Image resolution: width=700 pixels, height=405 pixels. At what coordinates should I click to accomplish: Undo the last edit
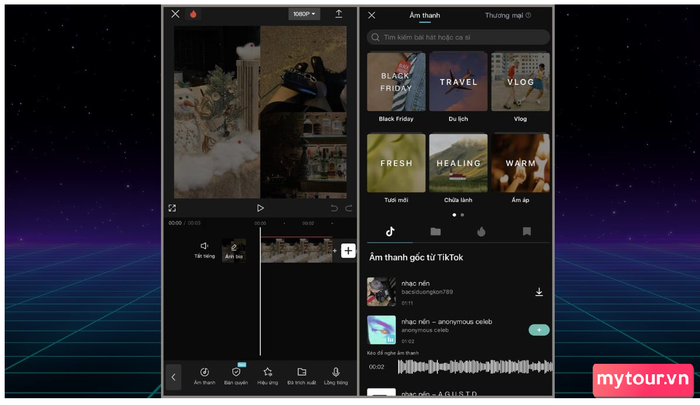334,208
